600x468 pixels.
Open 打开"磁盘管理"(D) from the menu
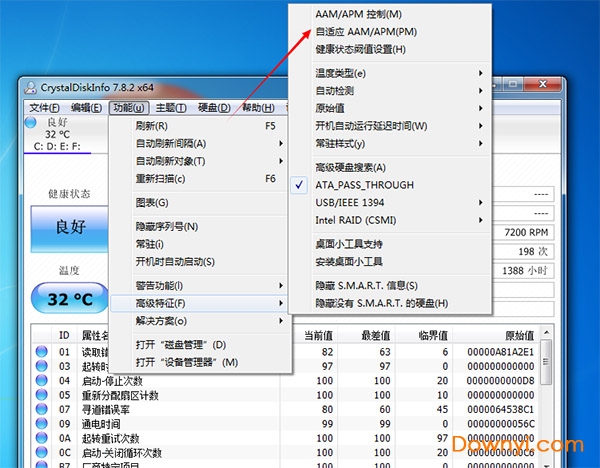tap(187, 345)
